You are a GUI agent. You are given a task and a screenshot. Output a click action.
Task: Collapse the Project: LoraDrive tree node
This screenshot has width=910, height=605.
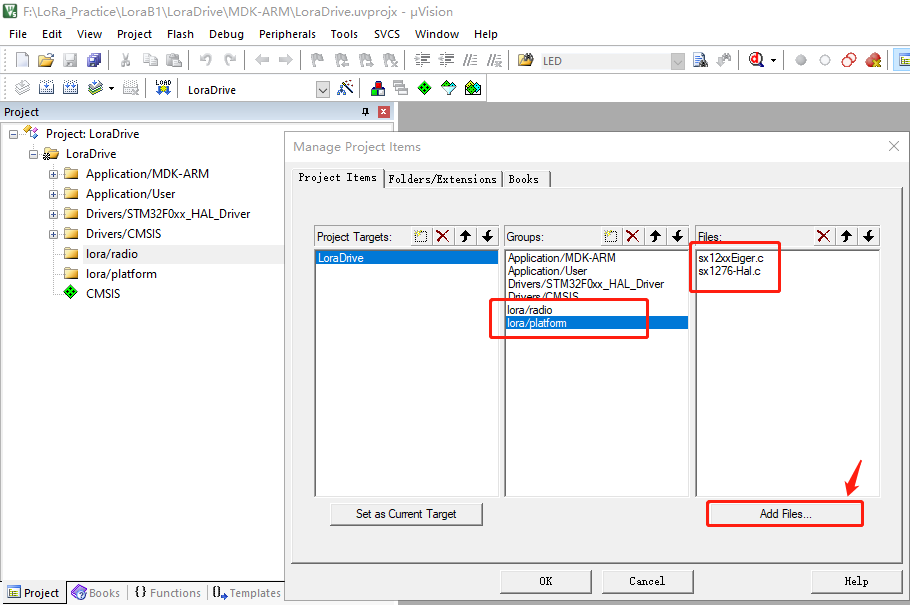(13, 134)
